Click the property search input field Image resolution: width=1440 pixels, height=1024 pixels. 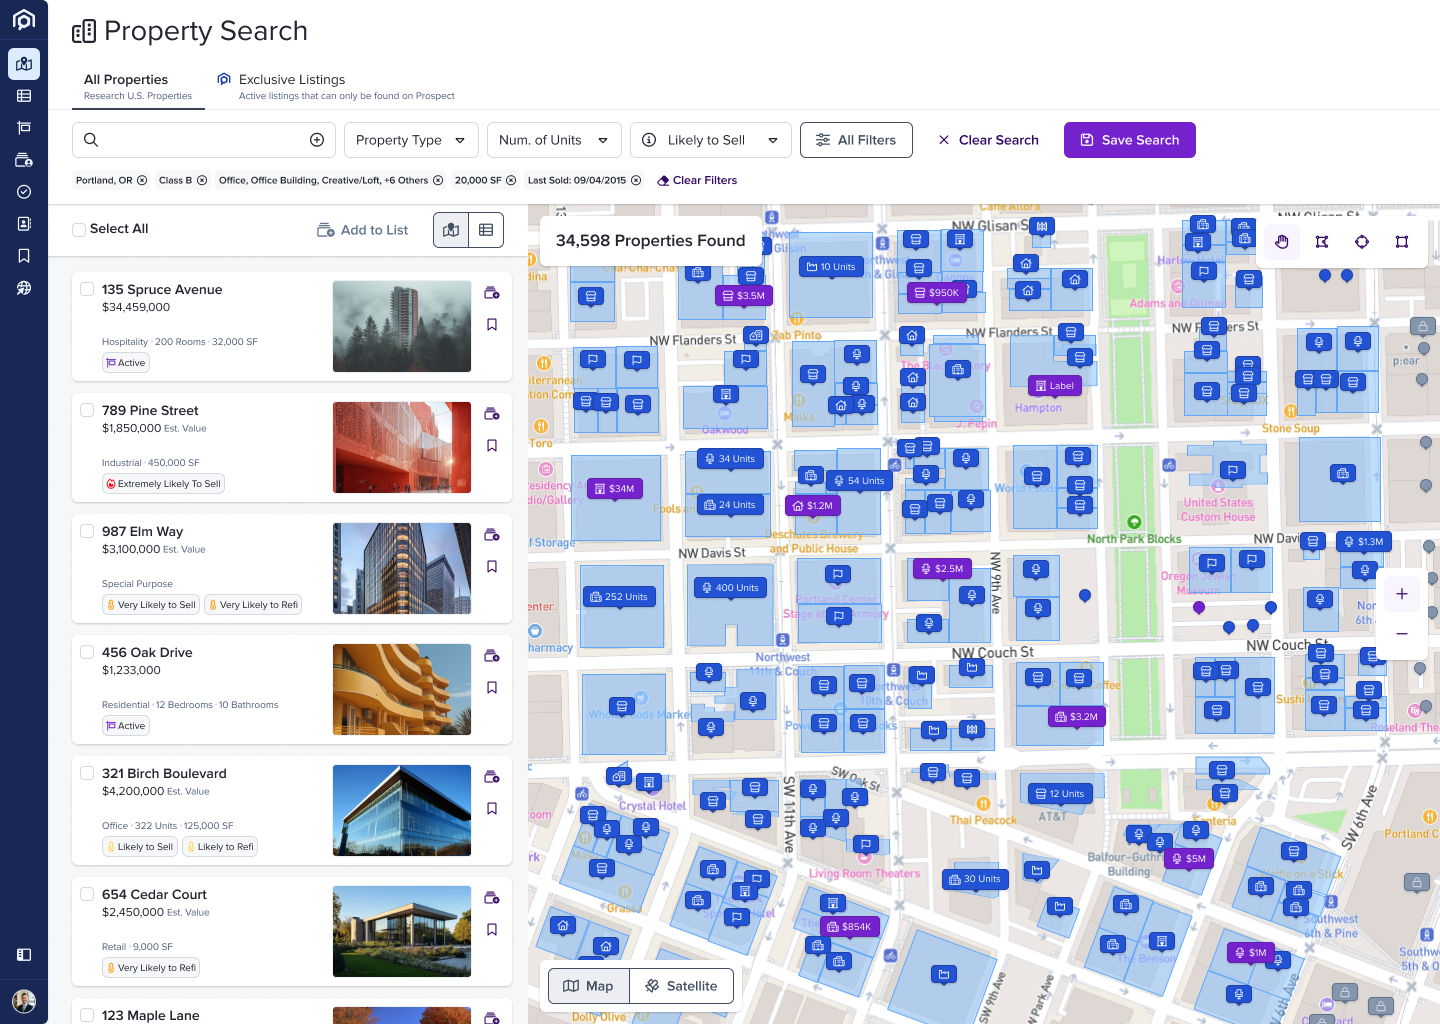(204, 140)
